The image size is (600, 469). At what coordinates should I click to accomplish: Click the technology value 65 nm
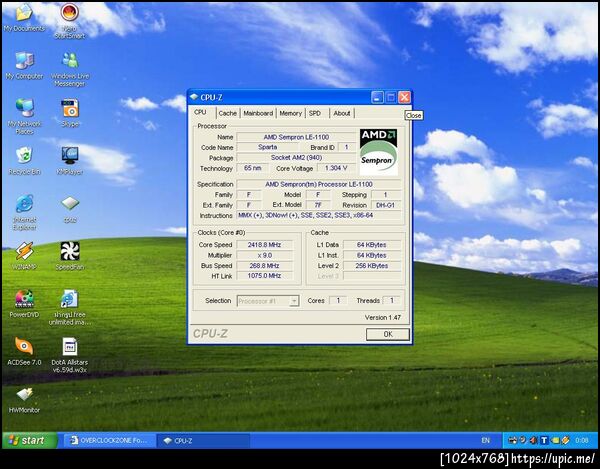coord(253,168)
